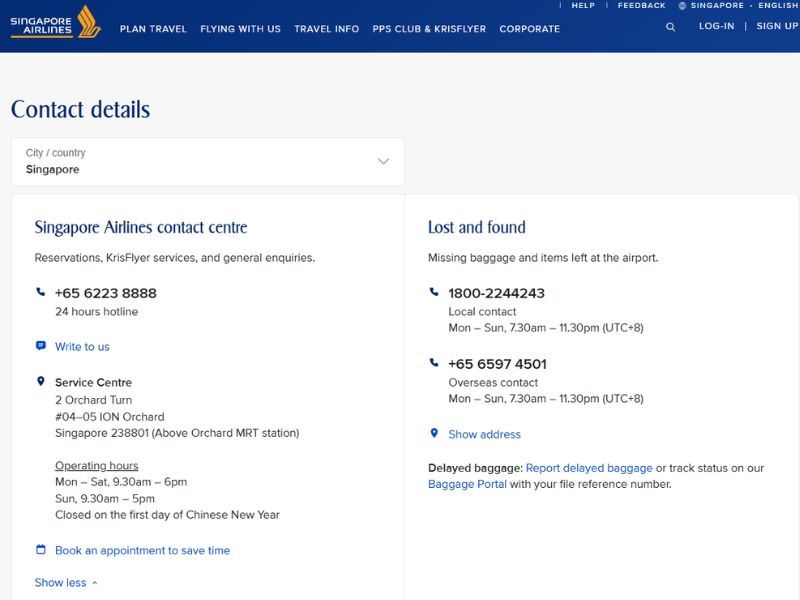
Task: Click the City / country dropdown chevron
Action: [383, 162]
